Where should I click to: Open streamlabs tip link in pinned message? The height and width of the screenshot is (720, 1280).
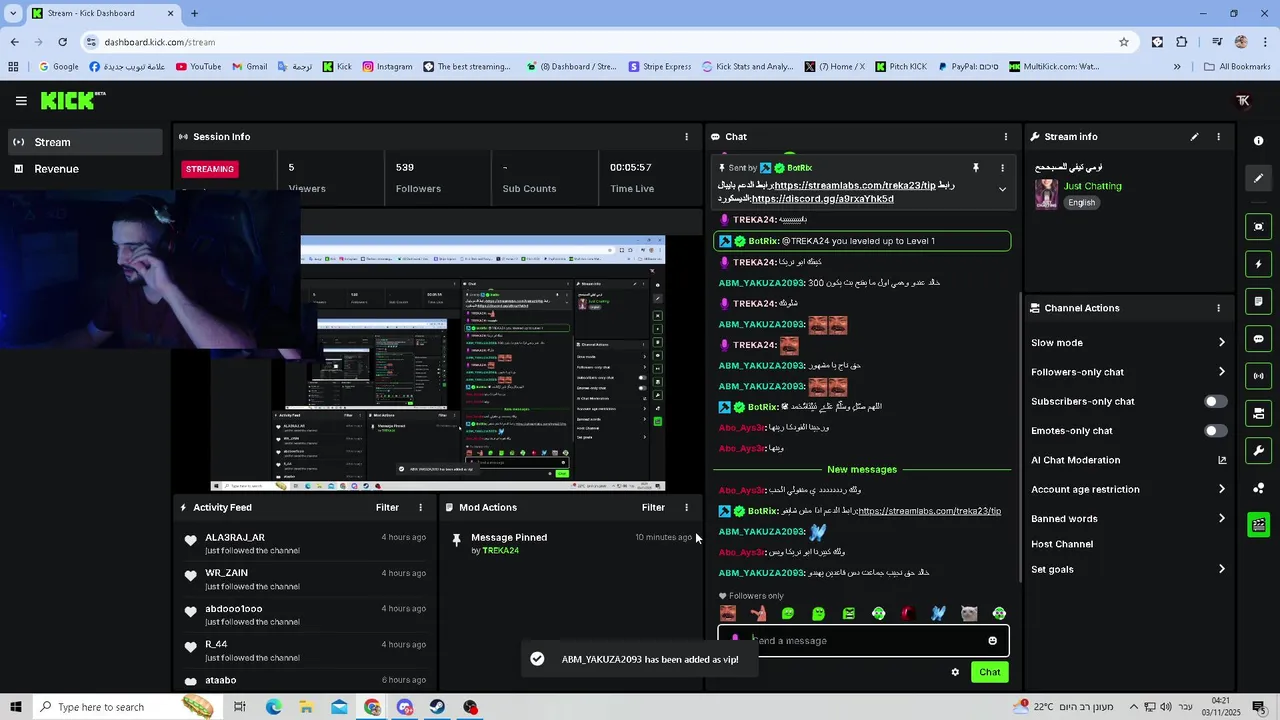click(854, 186)
